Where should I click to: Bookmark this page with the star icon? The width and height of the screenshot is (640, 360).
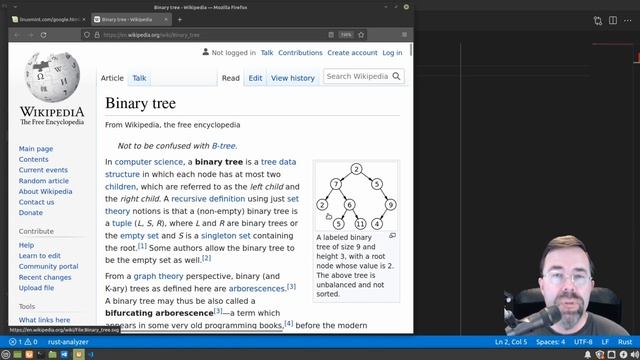point(361,35)
